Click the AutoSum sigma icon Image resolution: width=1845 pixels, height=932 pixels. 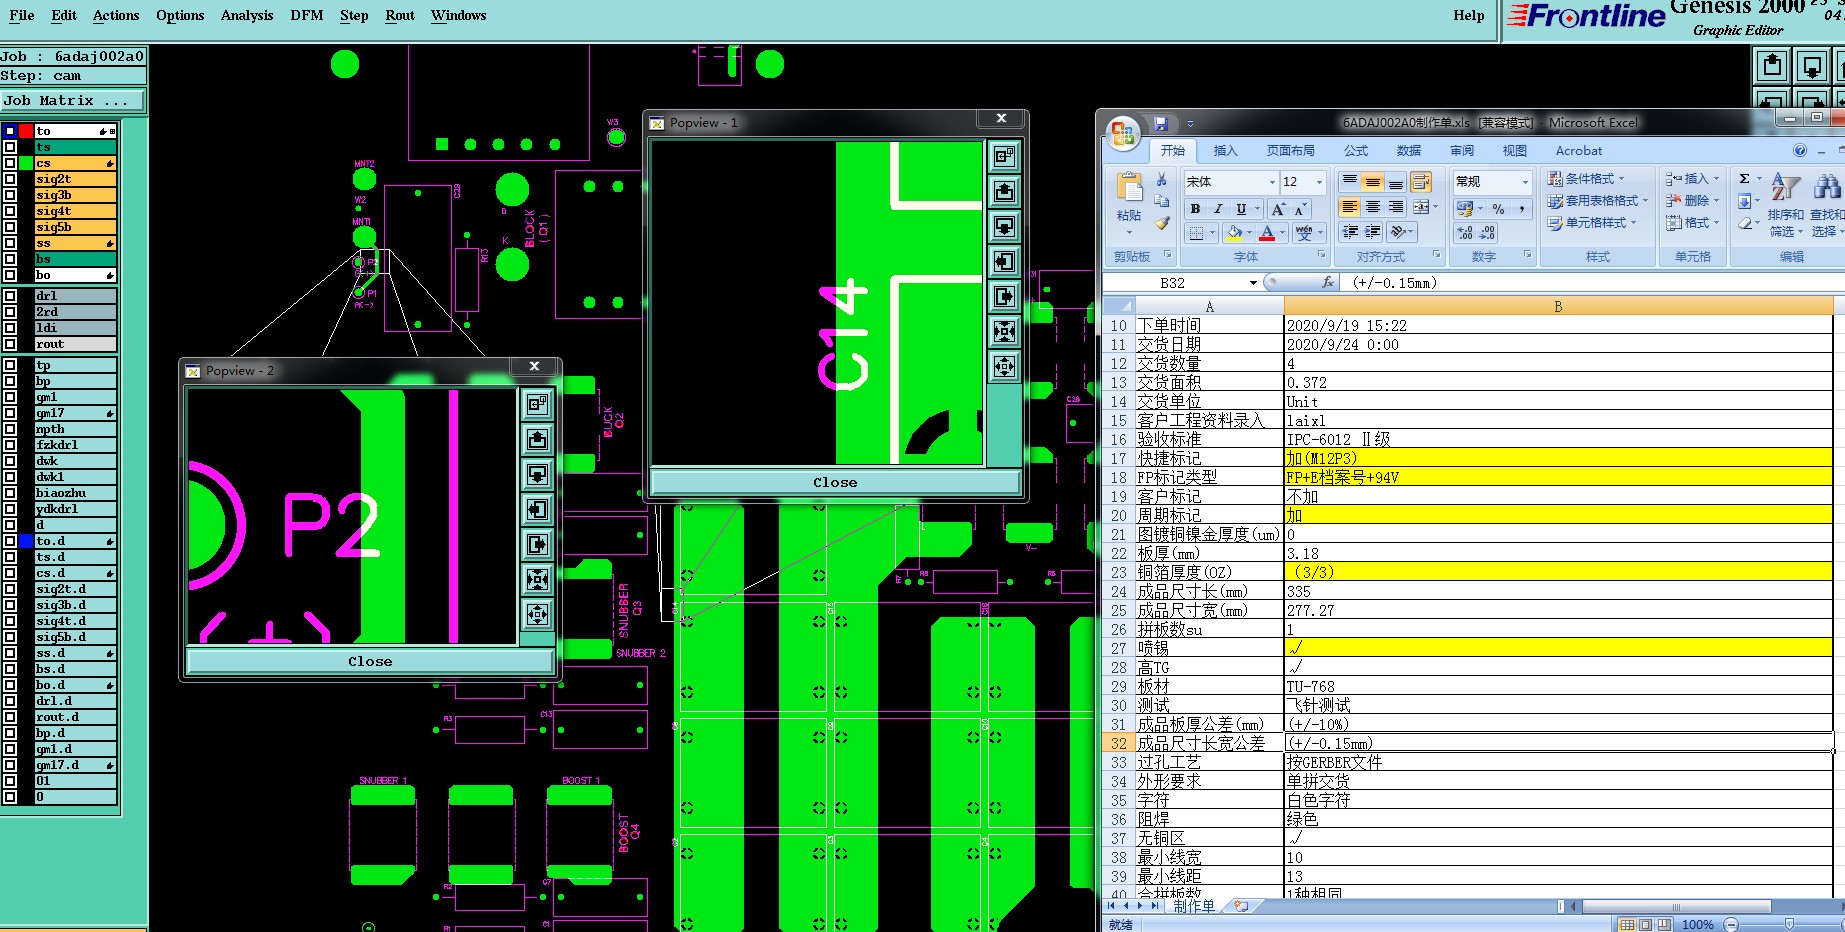(x=1744, y=179)
